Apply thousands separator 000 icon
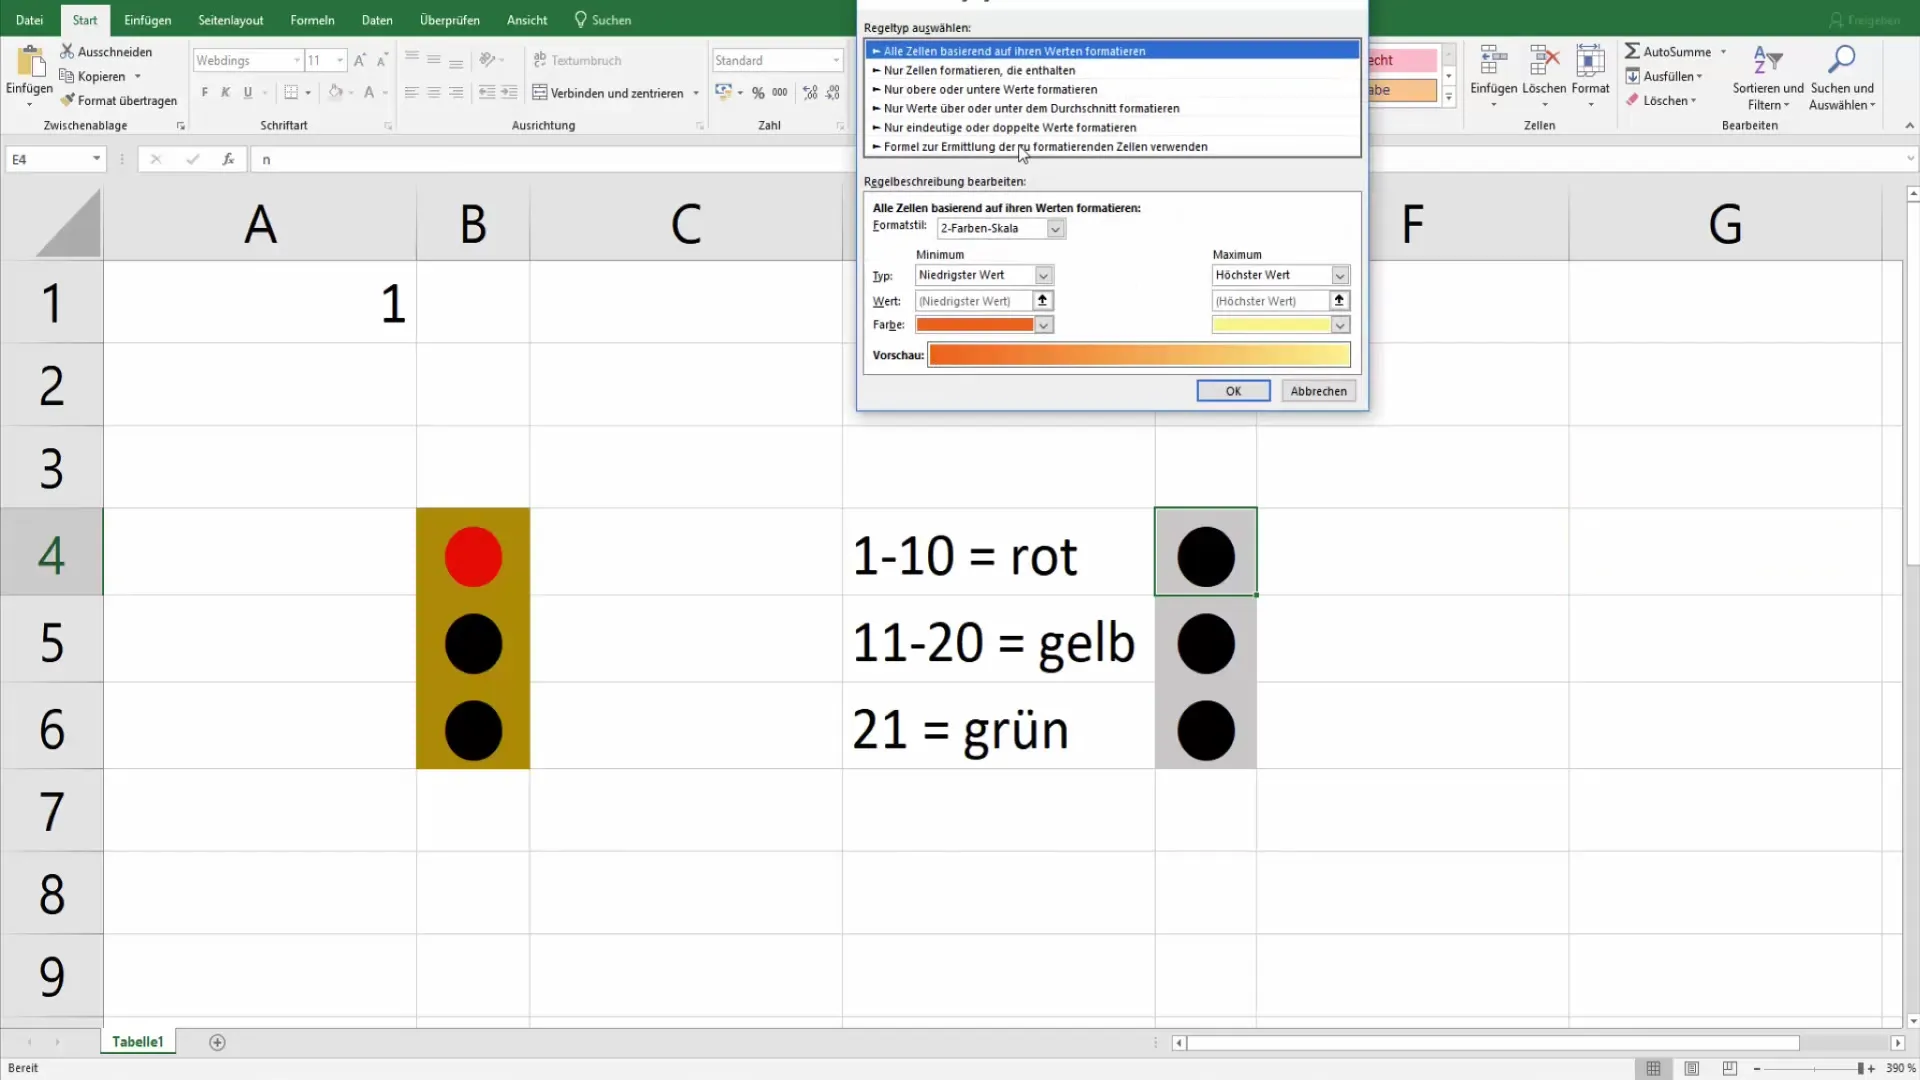Screen dimensions: 1920x1080 pyautogui.click(x=780, y=92)
